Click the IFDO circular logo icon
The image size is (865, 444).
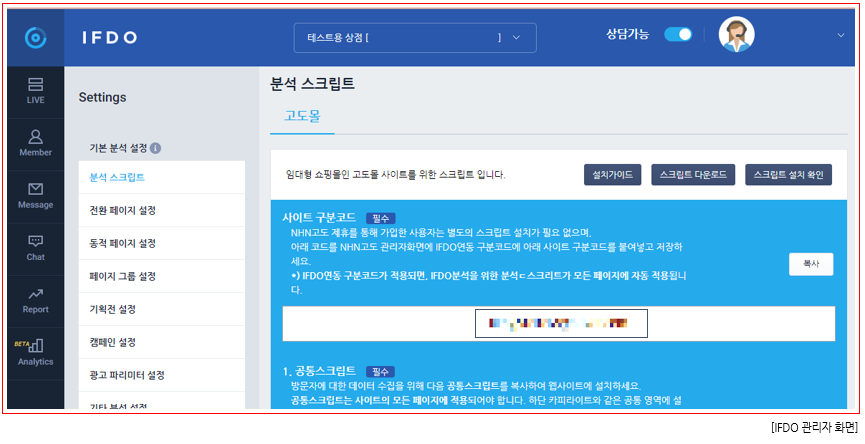36,38
